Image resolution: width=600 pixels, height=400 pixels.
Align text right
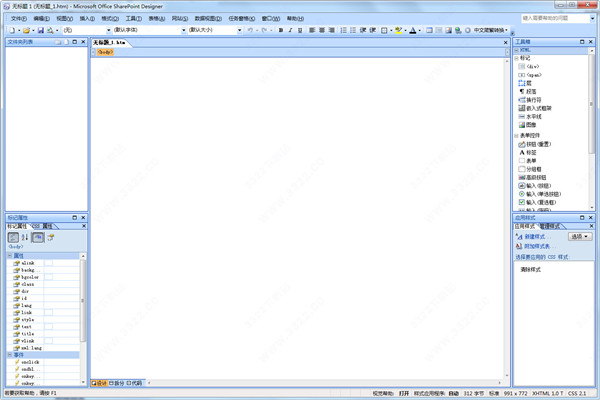(332, 30)
